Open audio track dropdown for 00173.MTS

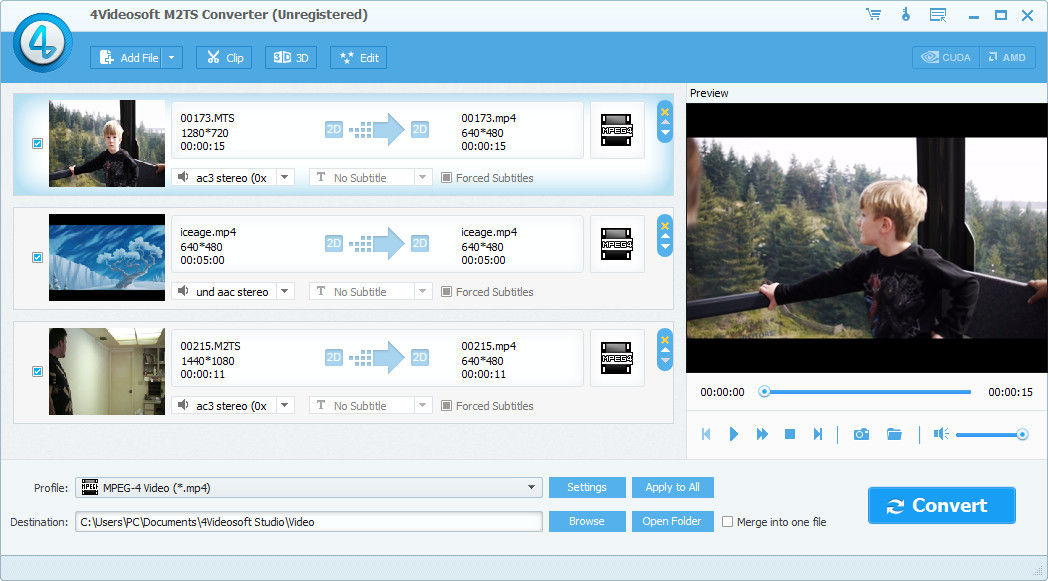[285, 177]
